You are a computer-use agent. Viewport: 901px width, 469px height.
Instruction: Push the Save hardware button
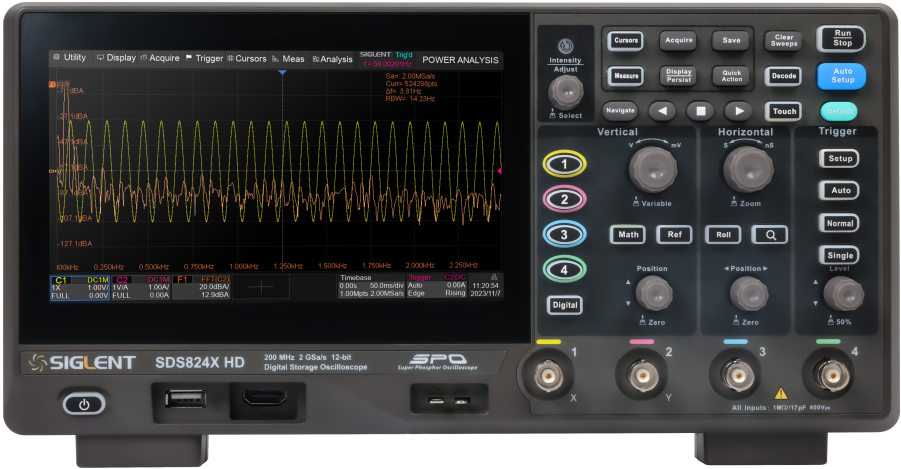tap(731, 40)
